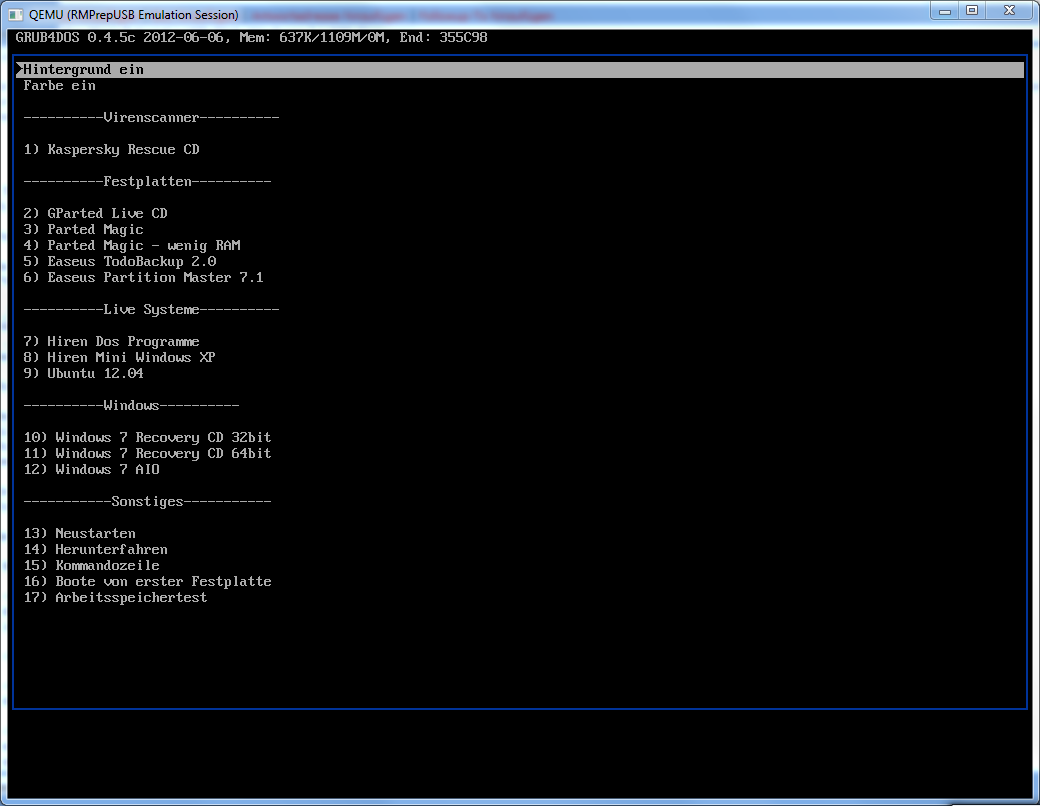Click the Festplatten section header text

(147, 182)
